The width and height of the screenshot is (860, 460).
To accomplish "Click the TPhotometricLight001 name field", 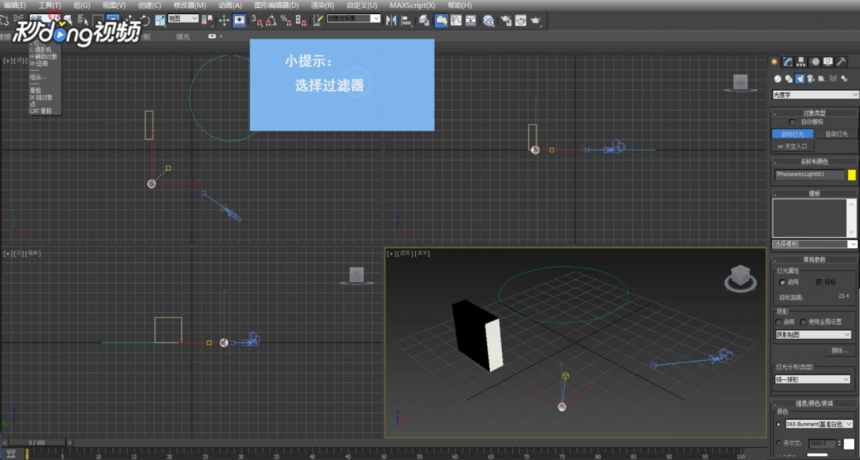I will tap(810, 175).
